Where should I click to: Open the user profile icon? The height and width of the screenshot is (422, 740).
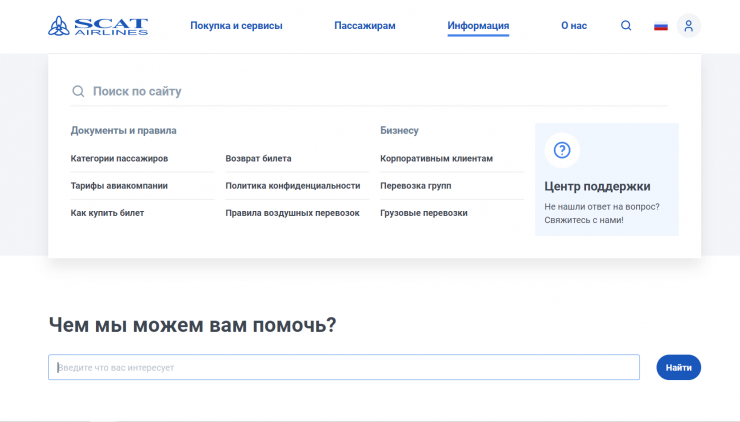coord(688,26)
